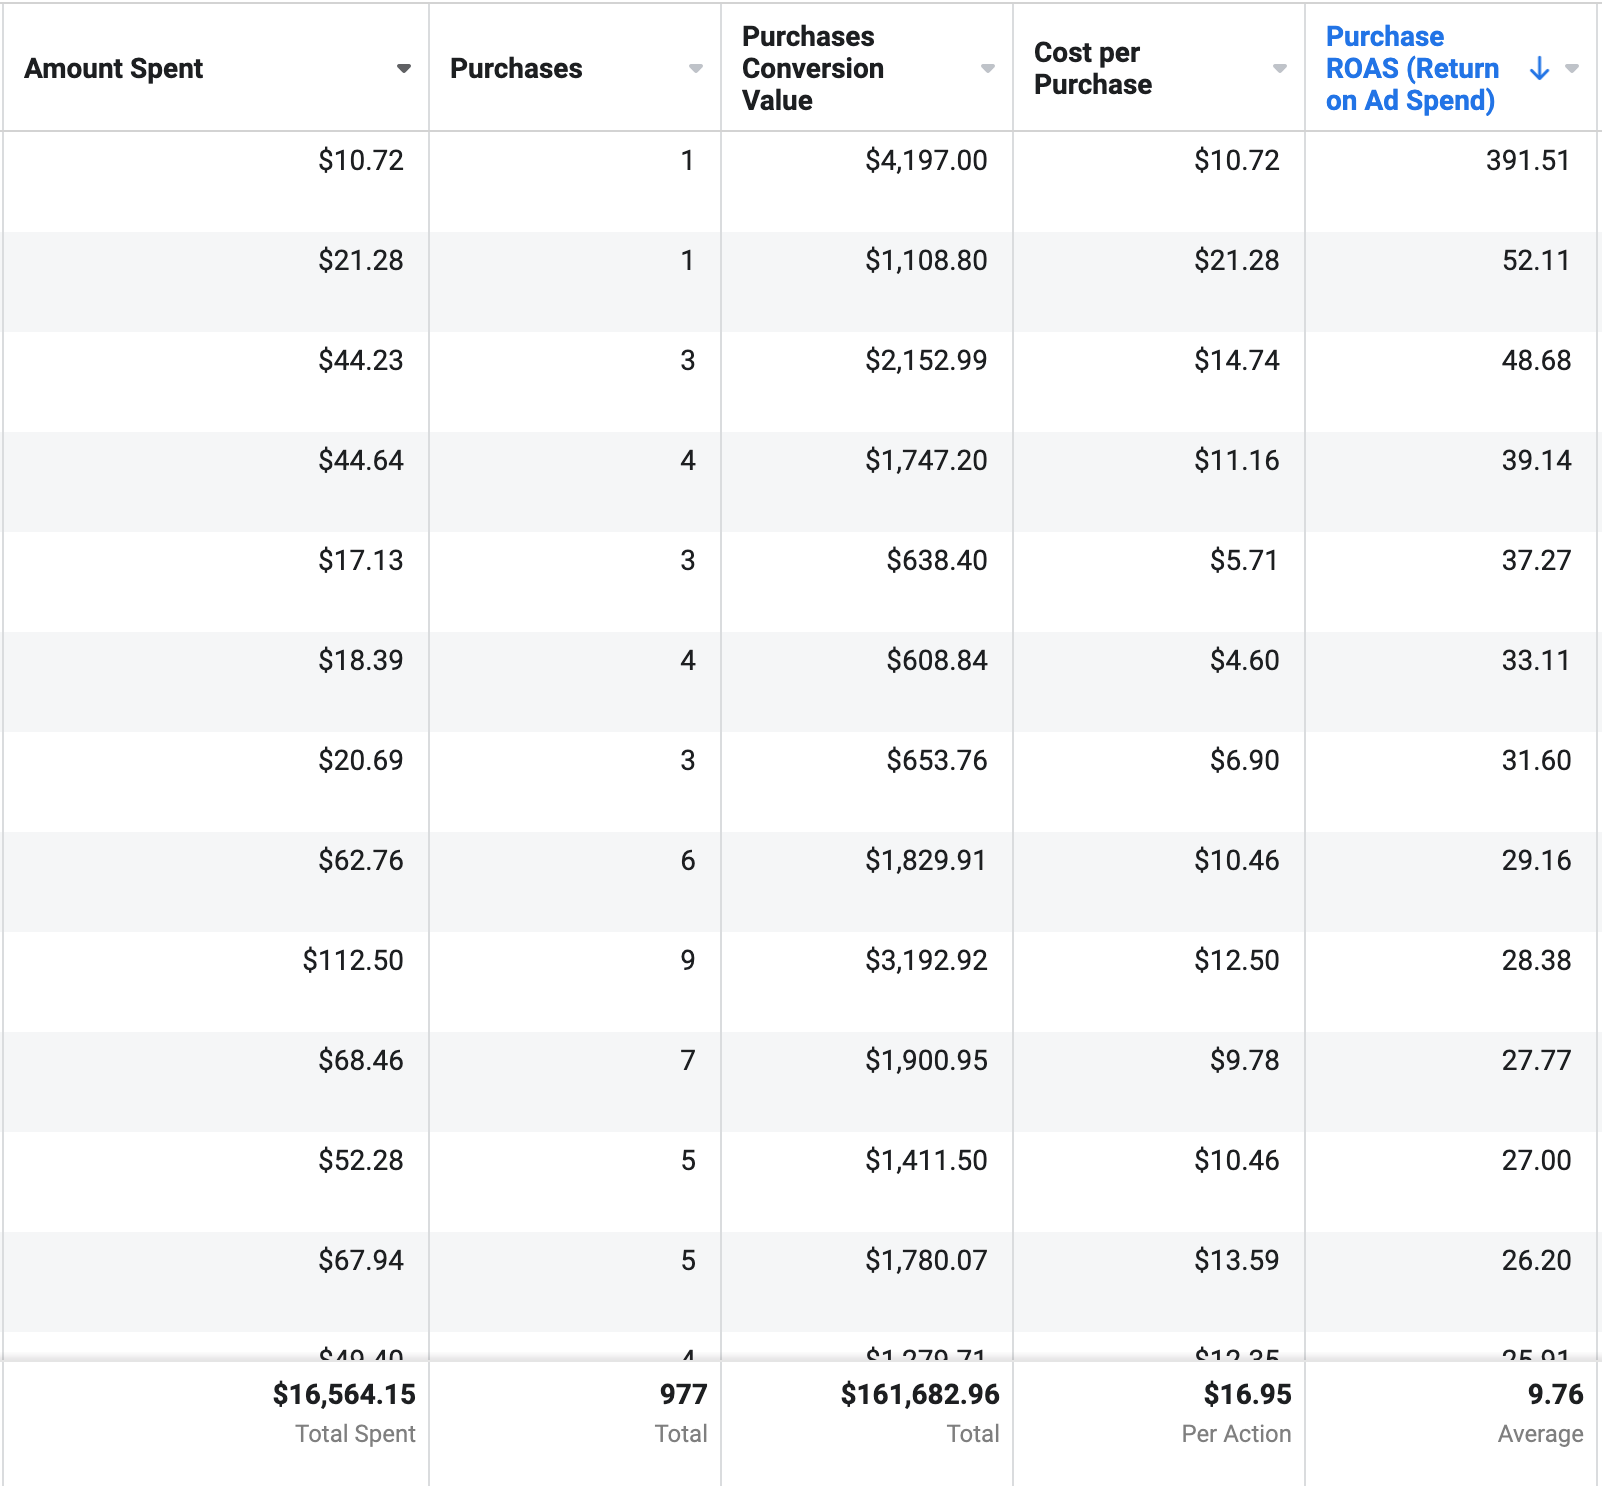The image size is (1602, 1486).
Task: Open the Purchase ROAS column dropdown caret
Action: (x=1572, y=68)
